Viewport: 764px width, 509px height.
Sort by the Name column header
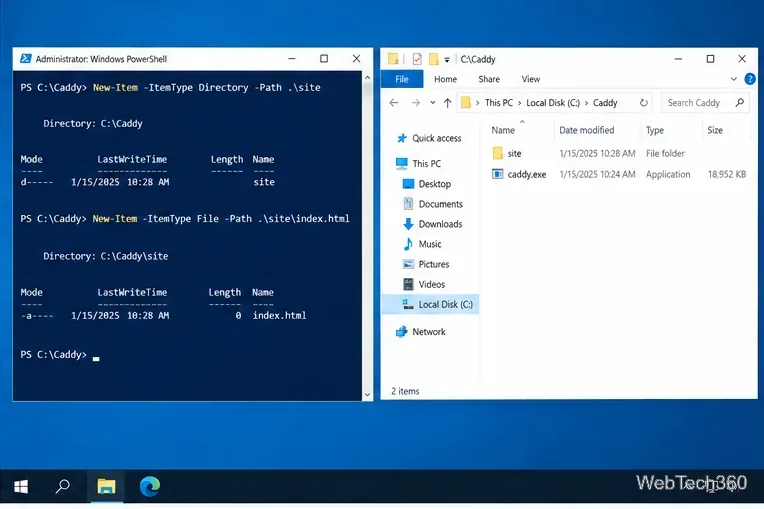coord(503,130)
